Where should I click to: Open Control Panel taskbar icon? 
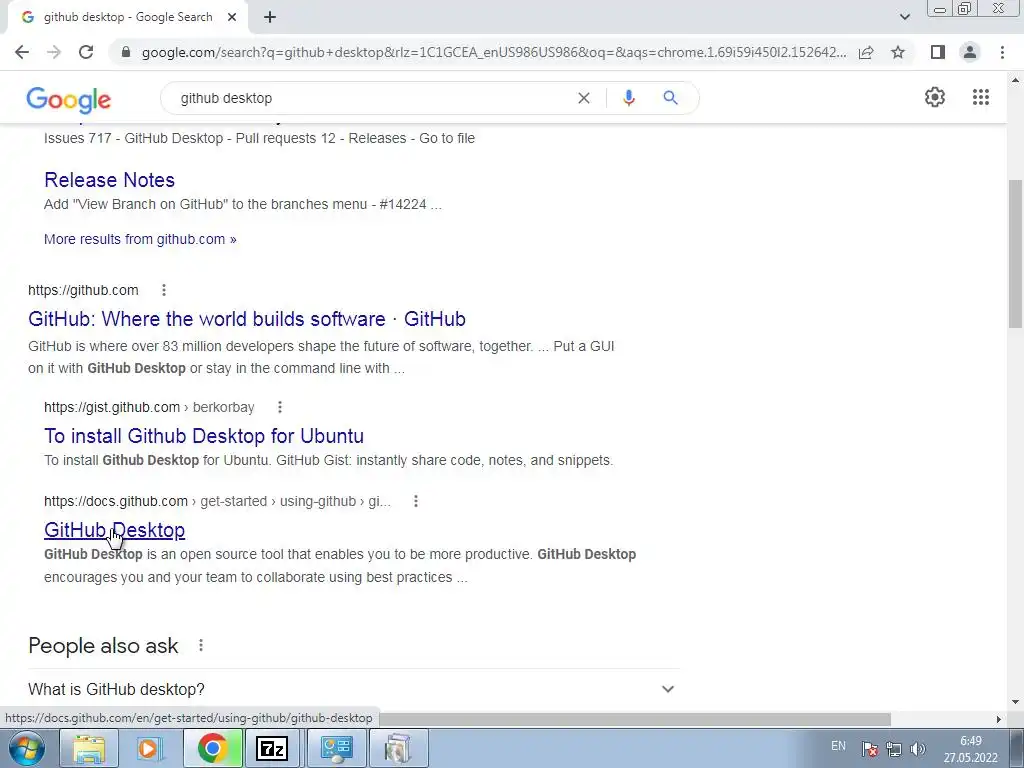click(x=336, y=748)
